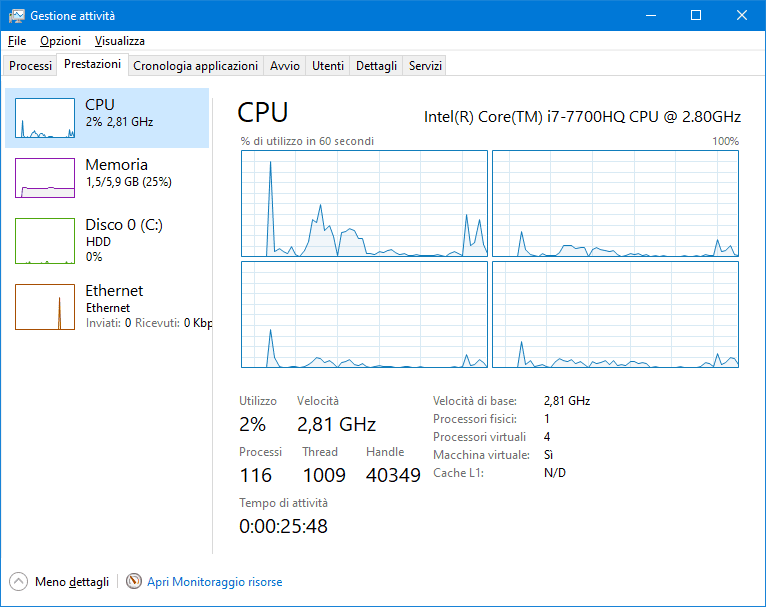Screen dimensions: 766x607
Task: Select the Memoria mini graph thumbnail
Action: point(45,177)
